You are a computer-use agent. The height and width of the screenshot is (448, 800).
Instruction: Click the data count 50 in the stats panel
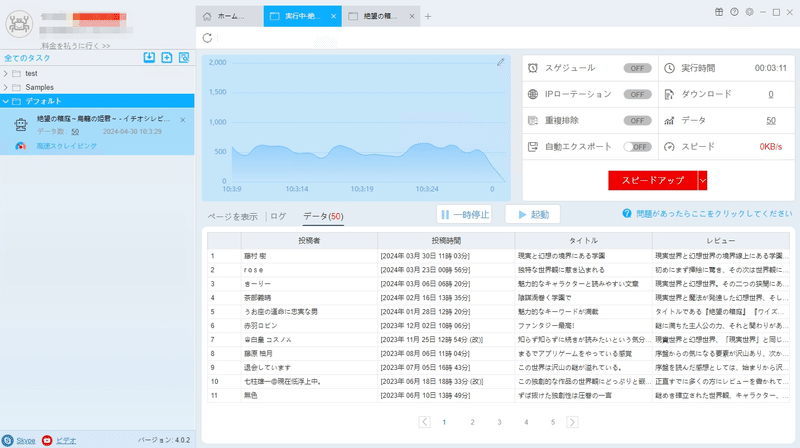click(771, 120)
